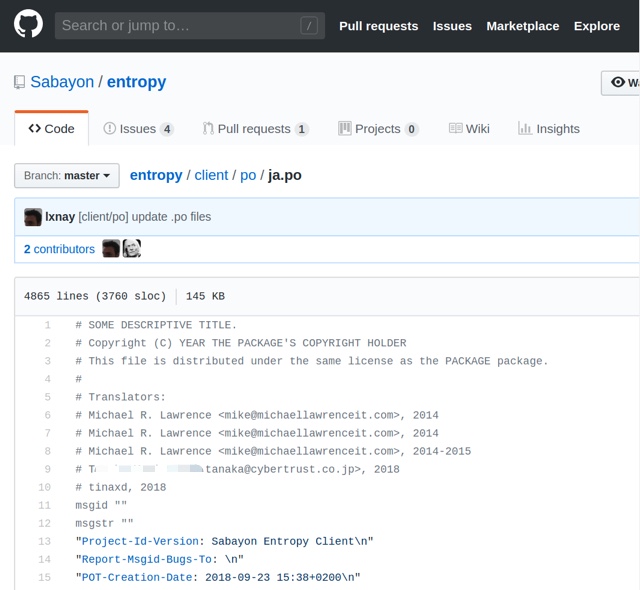Open the Pull requests tab with 1 item
This screenshot has width=640, height=590.
[x=255, y=129]
